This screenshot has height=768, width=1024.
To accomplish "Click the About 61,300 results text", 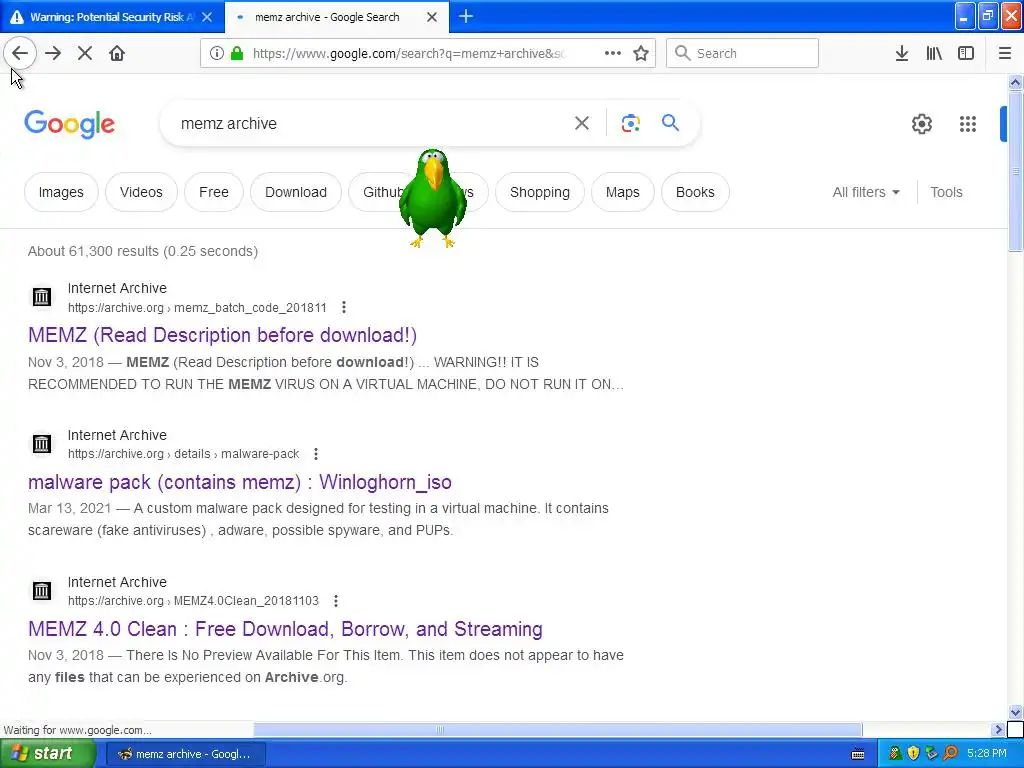I will [142, 251].
